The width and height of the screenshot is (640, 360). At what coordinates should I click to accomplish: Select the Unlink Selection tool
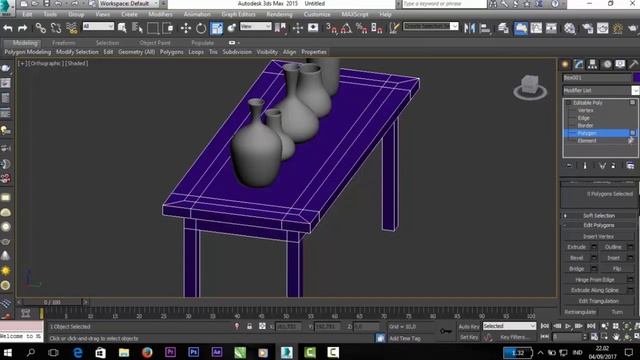pos(56,28)
